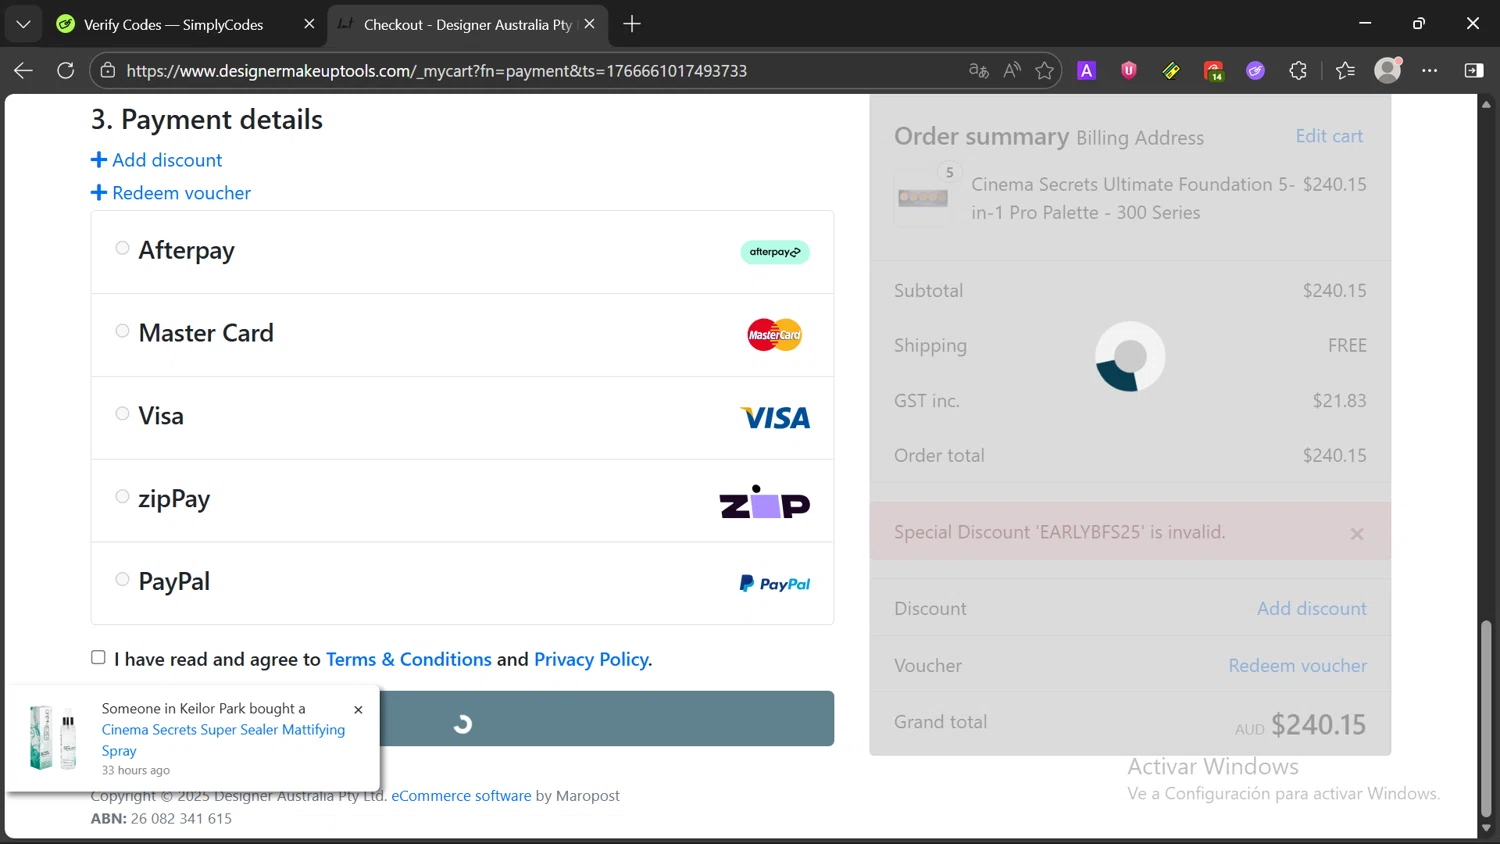Open the Extensions puzzle menu
The image size is (1500, 844).
[x=1298, y=70]
